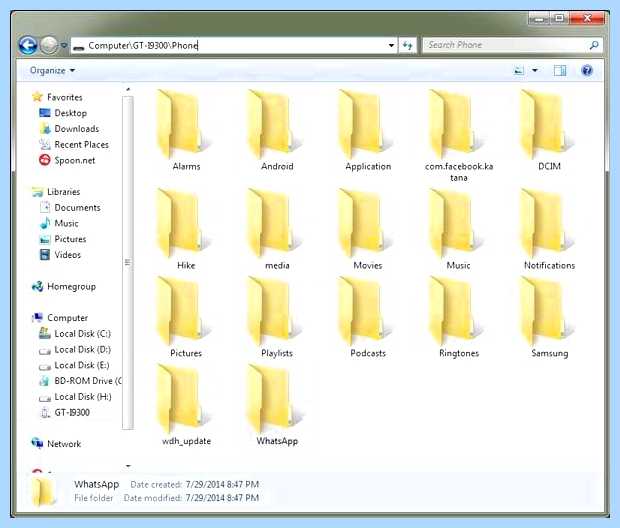Open Spoon.net in the navigation pane
The width and height of the screenshot is (620, 528).
[67, 160]
